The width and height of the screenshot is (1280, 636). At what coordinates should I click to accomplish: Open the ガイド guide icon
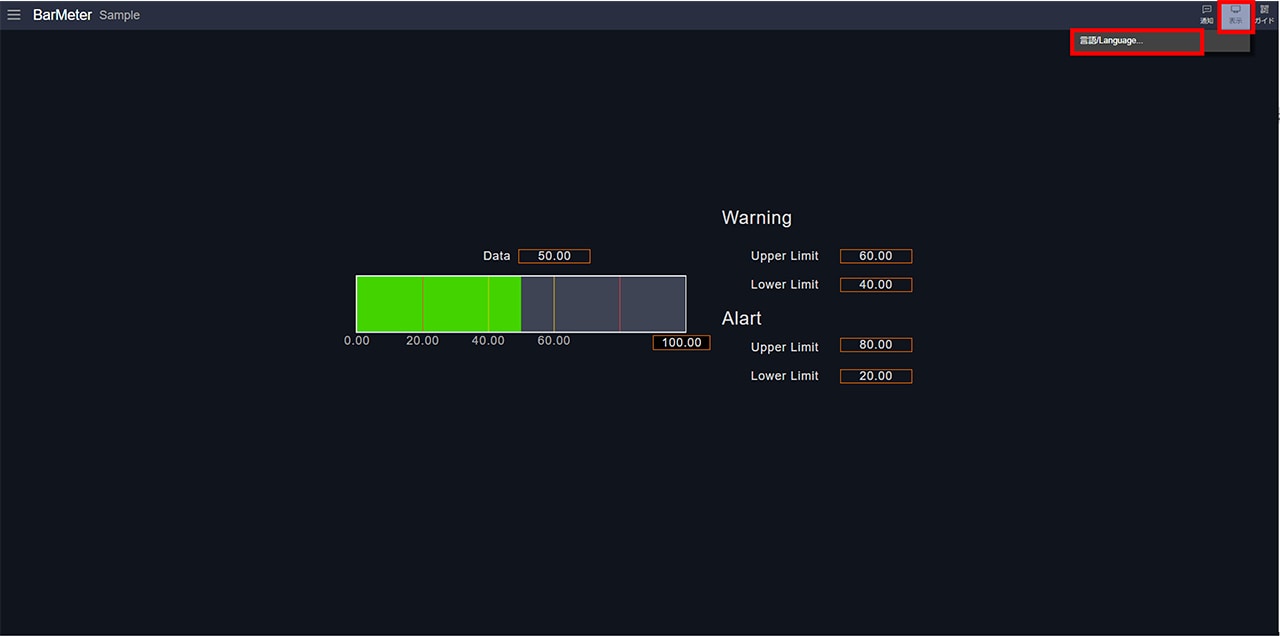pyautogui.click(x=1264, y=14)
